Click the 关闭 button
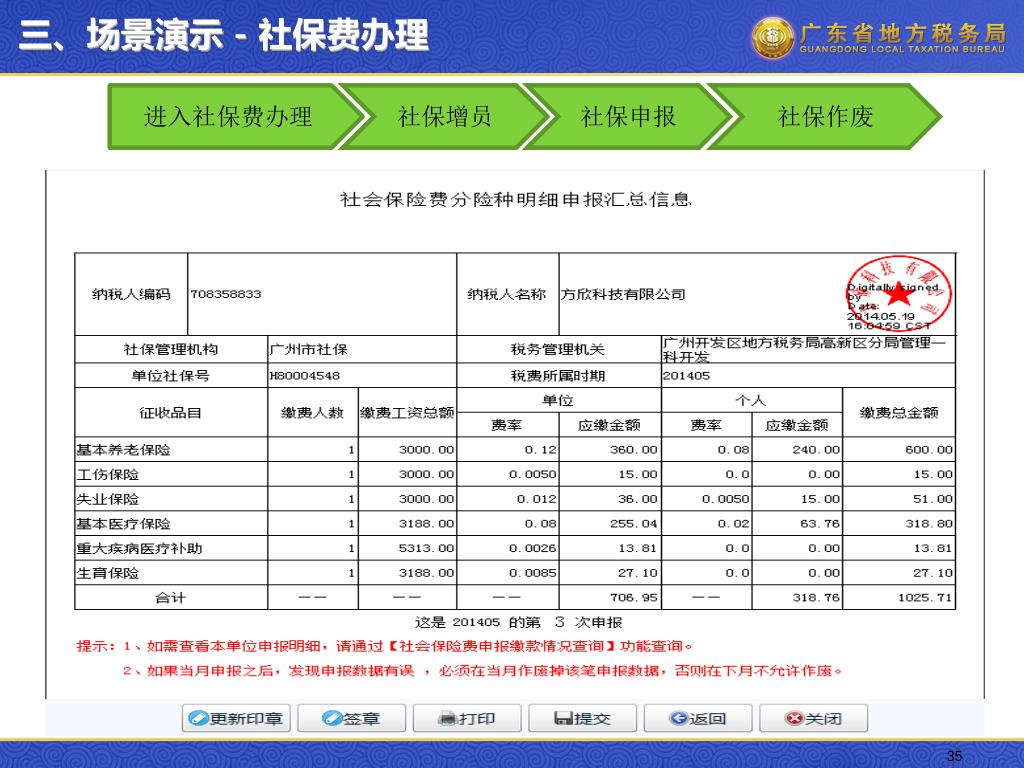The width and height of the screenshot is (1024, 768). pyautogui.click(x=814, y=718)
